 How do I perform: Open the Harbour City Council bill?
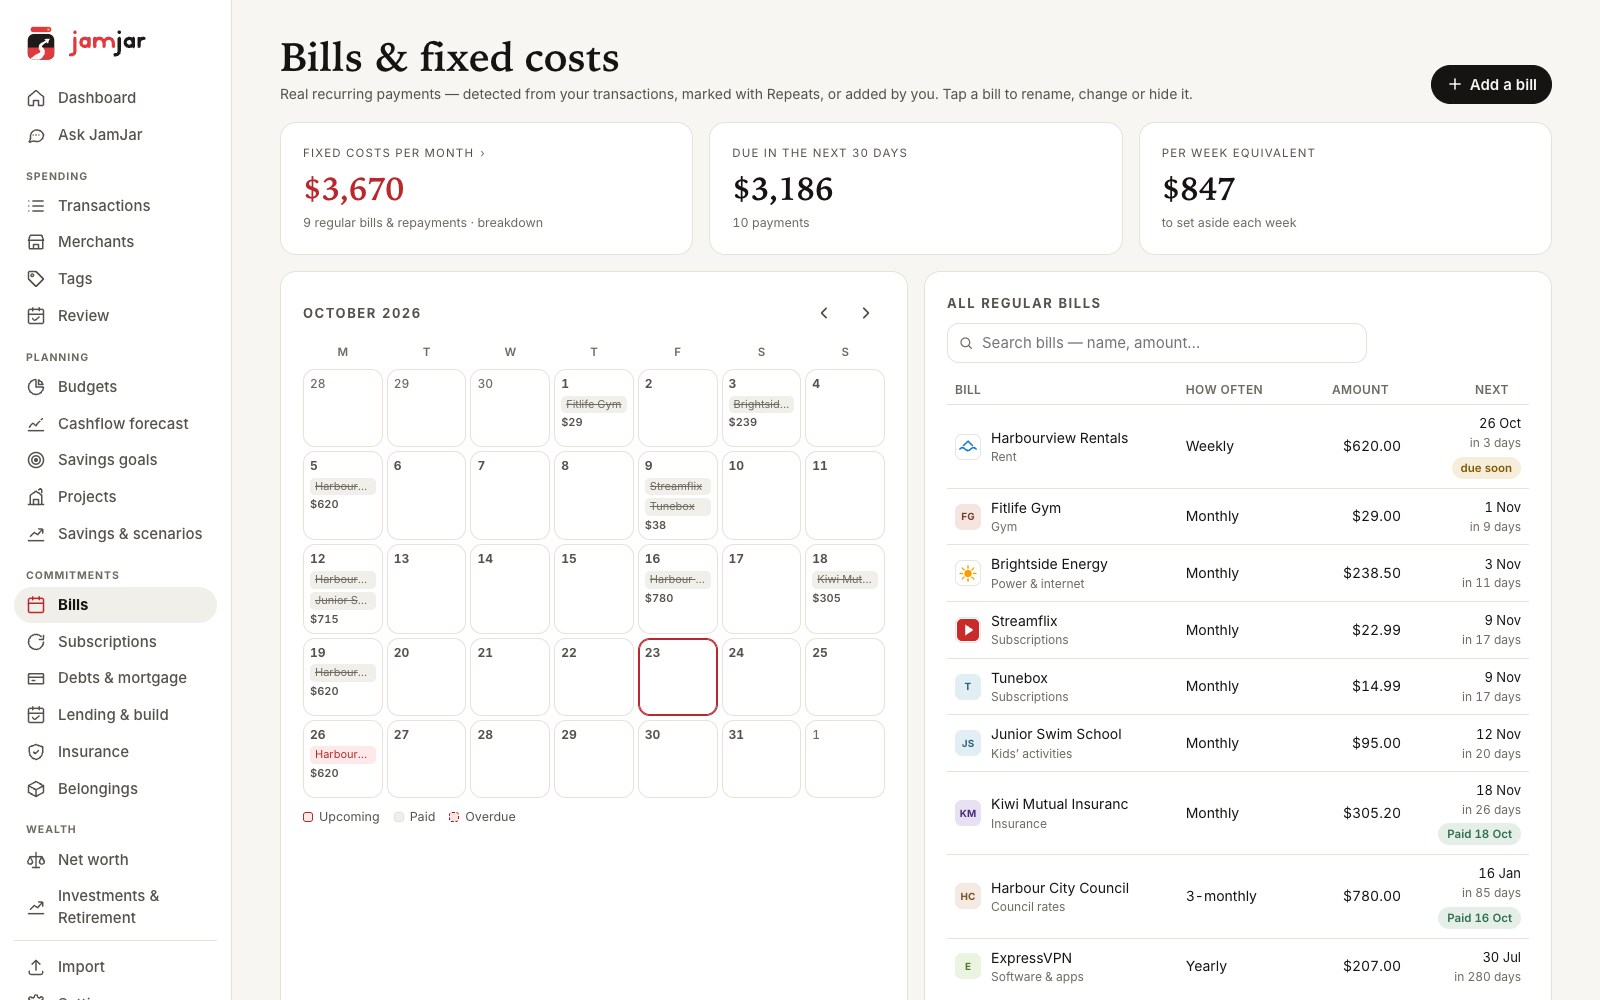(1238, 897)
